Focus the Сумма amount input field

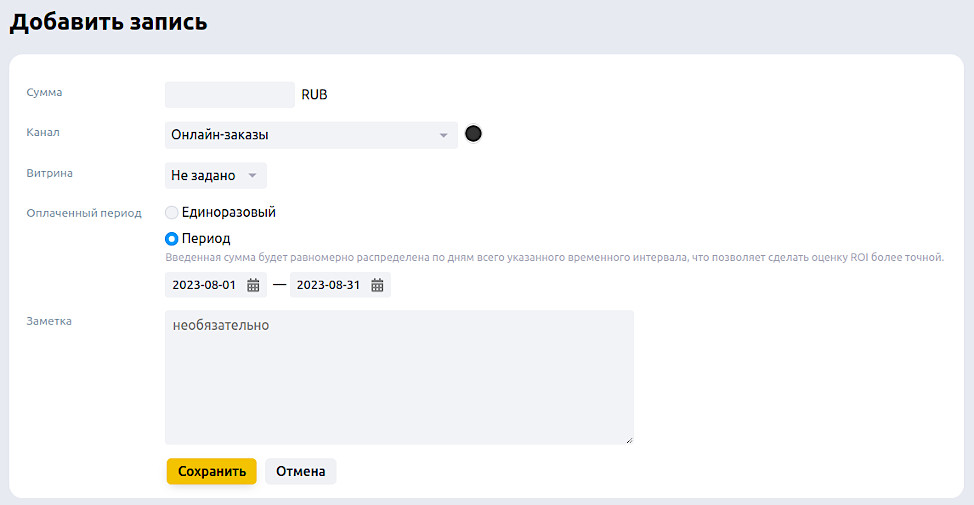tap(229, 95)
